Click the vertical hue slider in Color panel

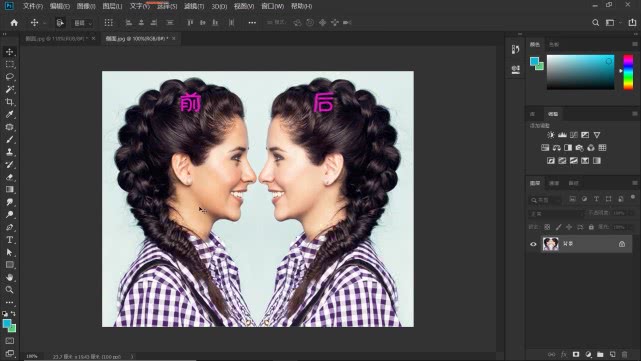[628, 72]
